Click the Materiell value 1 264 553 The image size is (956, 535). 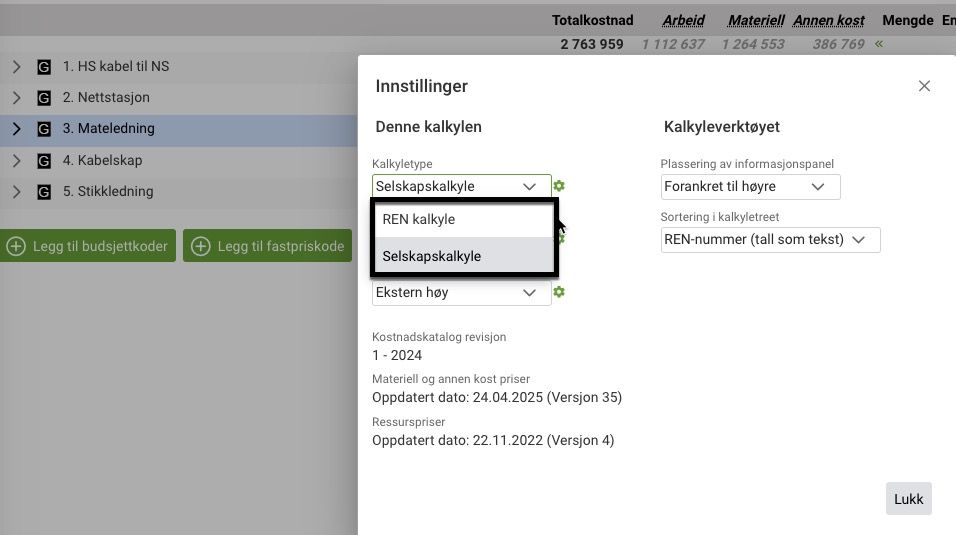pyautogui.click(x=753, y=45)
